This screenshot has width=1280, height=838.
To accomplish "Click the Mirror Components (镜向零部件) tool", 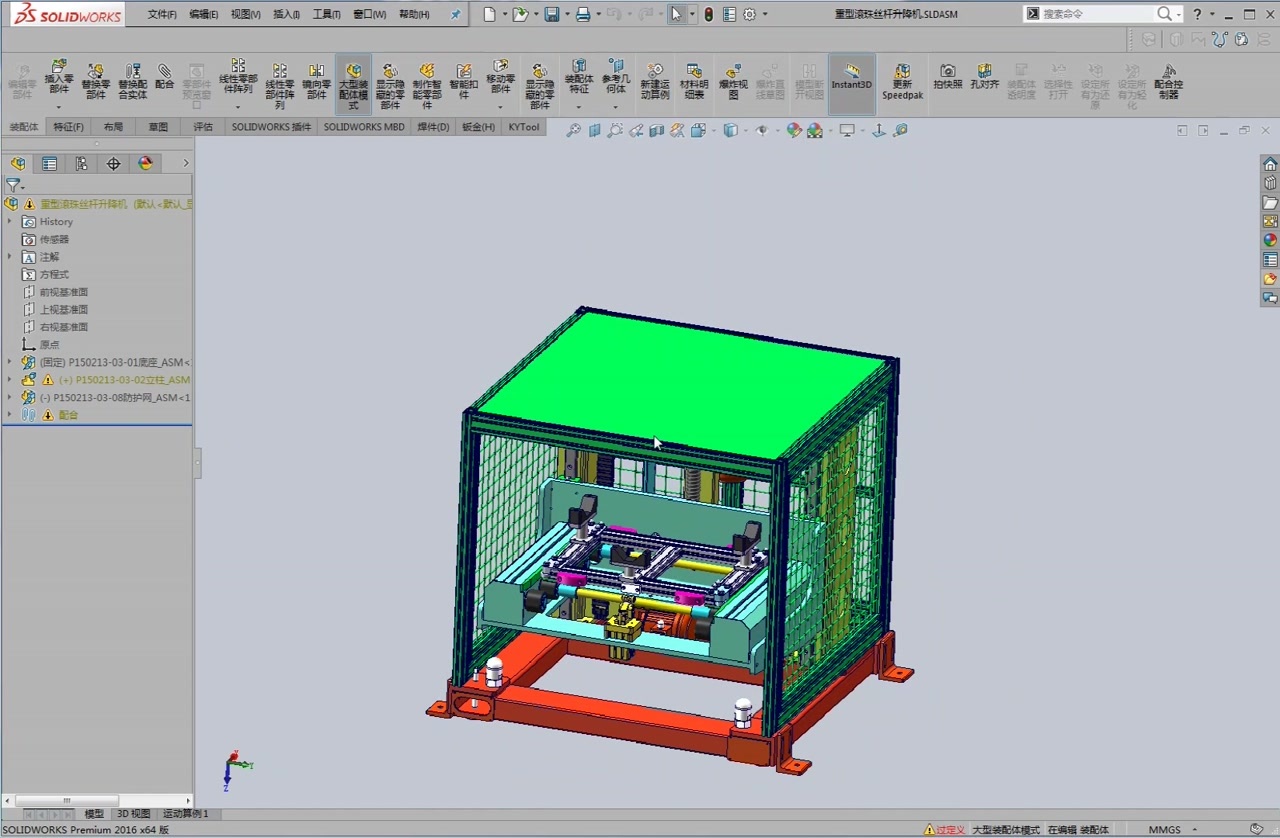I will pyautogui.click(x=317, y=80).
